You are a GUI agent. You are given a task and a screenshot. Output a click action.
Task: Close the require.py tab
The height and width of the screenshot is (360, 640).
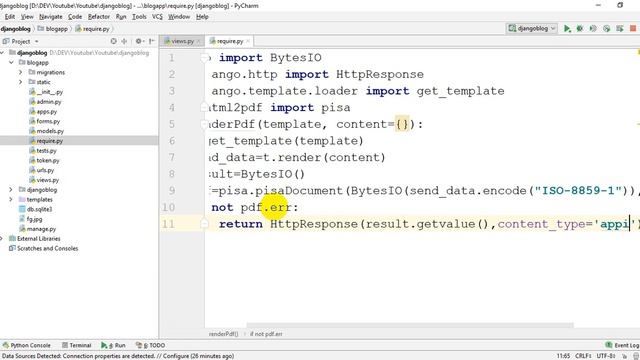point(248,41)
